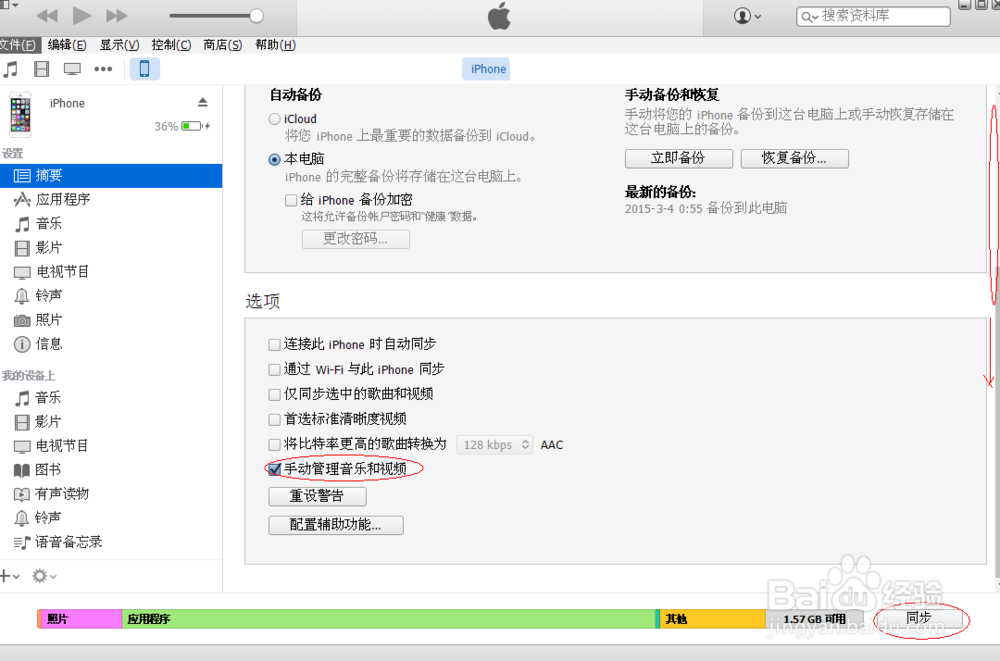Click the 同步 sync button

(918, 618)
